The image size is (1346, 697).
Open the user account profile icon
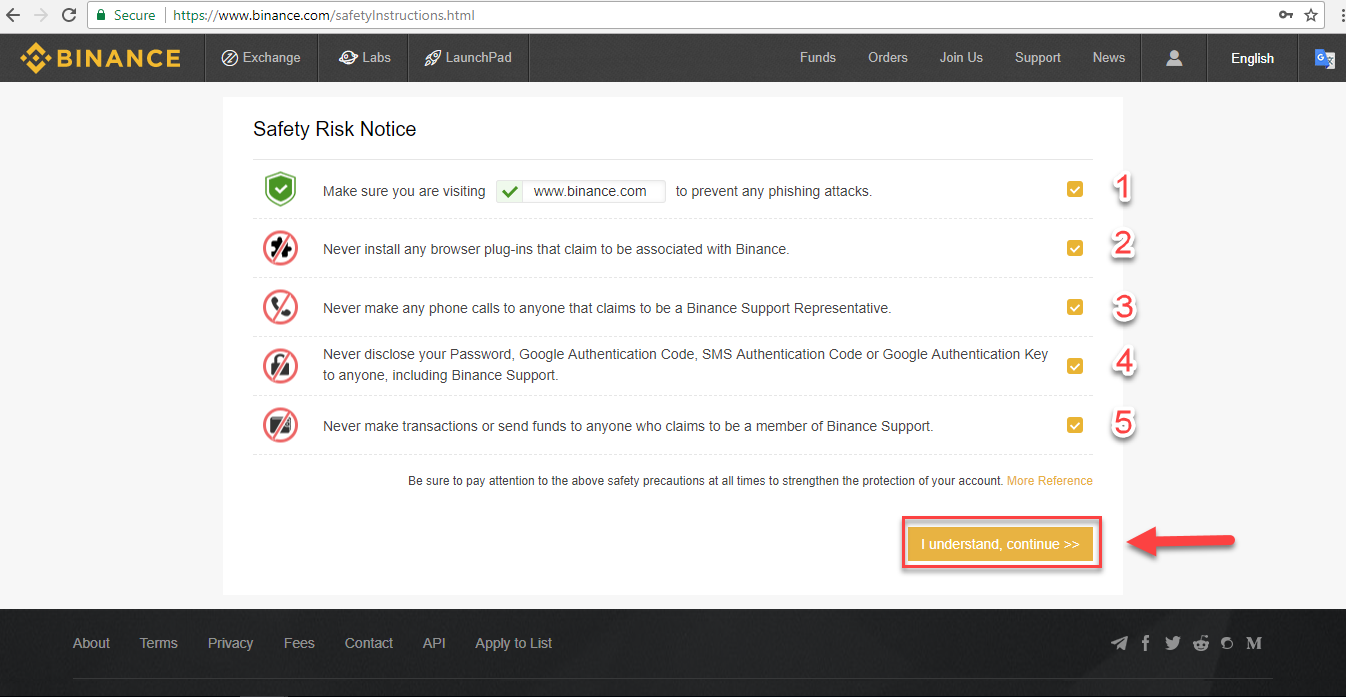(1174, 58)
